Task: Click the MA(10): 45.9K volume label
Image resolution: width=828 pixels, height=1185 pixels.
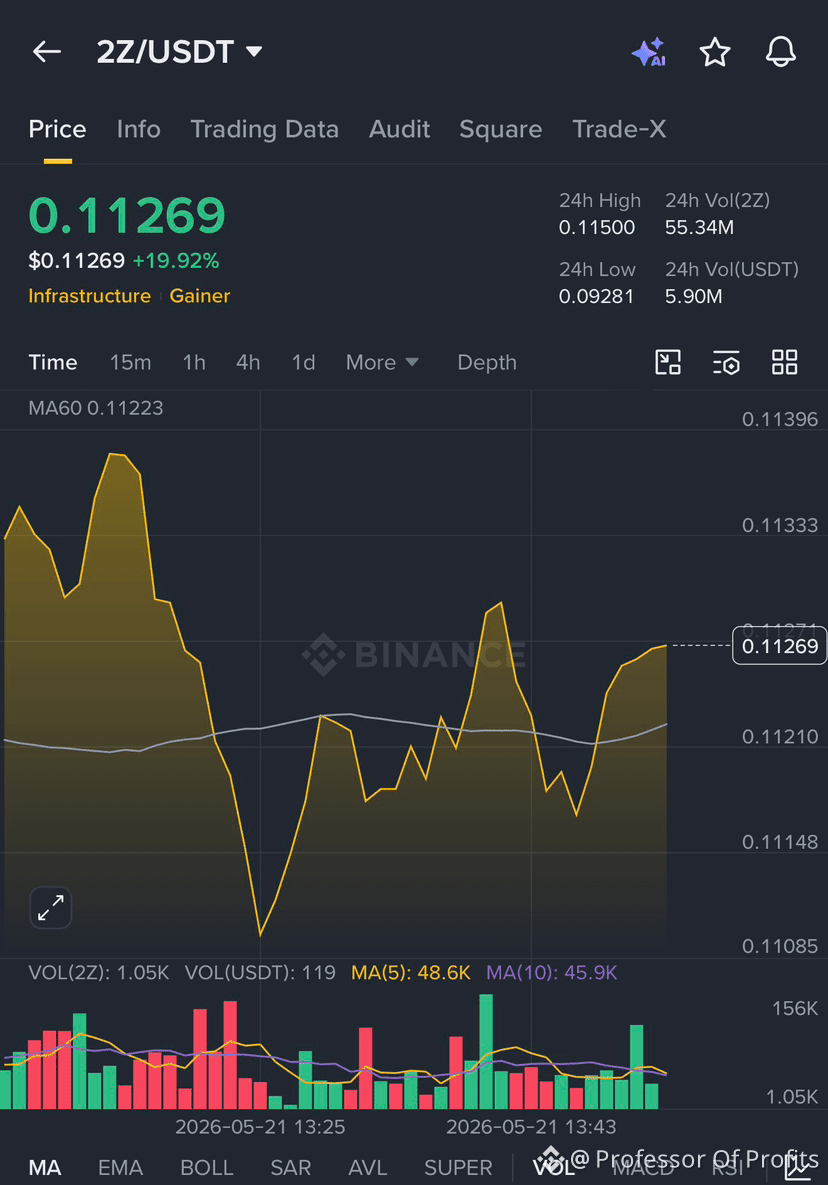Action: 551,973
